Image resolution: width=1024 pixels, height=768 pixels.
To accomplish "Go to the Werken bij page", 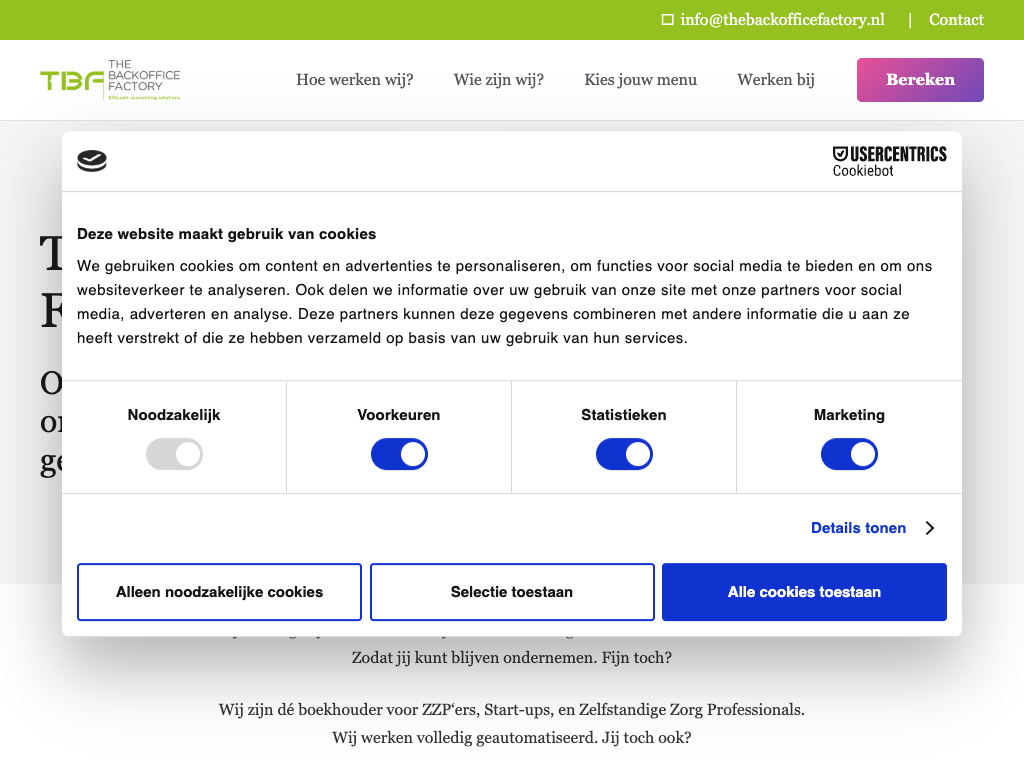I will (775, 80).
